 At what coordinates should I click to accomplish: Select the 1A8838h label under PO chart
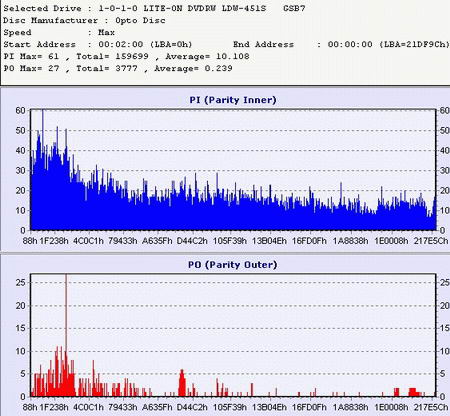(350, 407)
